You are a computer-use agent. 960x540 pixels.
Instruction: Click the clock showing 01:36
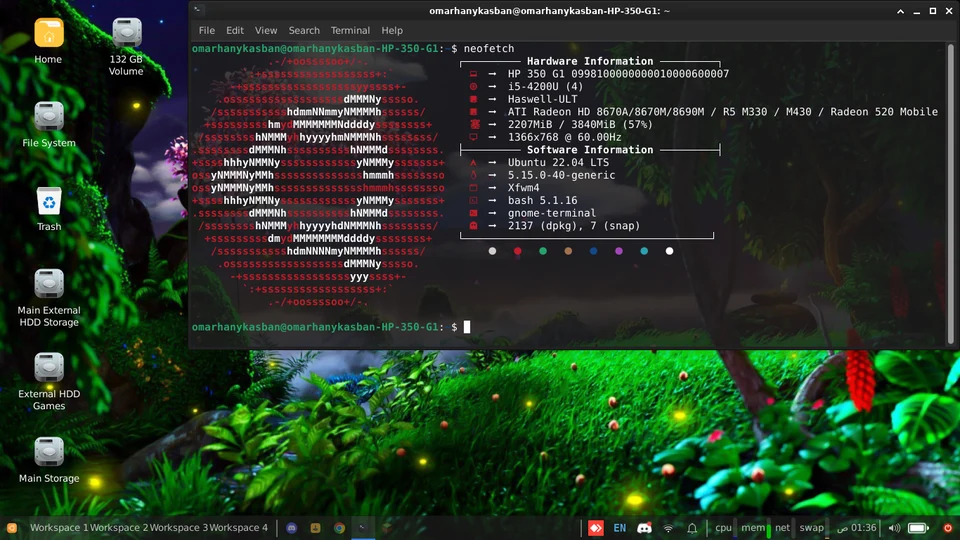[857, 528]
